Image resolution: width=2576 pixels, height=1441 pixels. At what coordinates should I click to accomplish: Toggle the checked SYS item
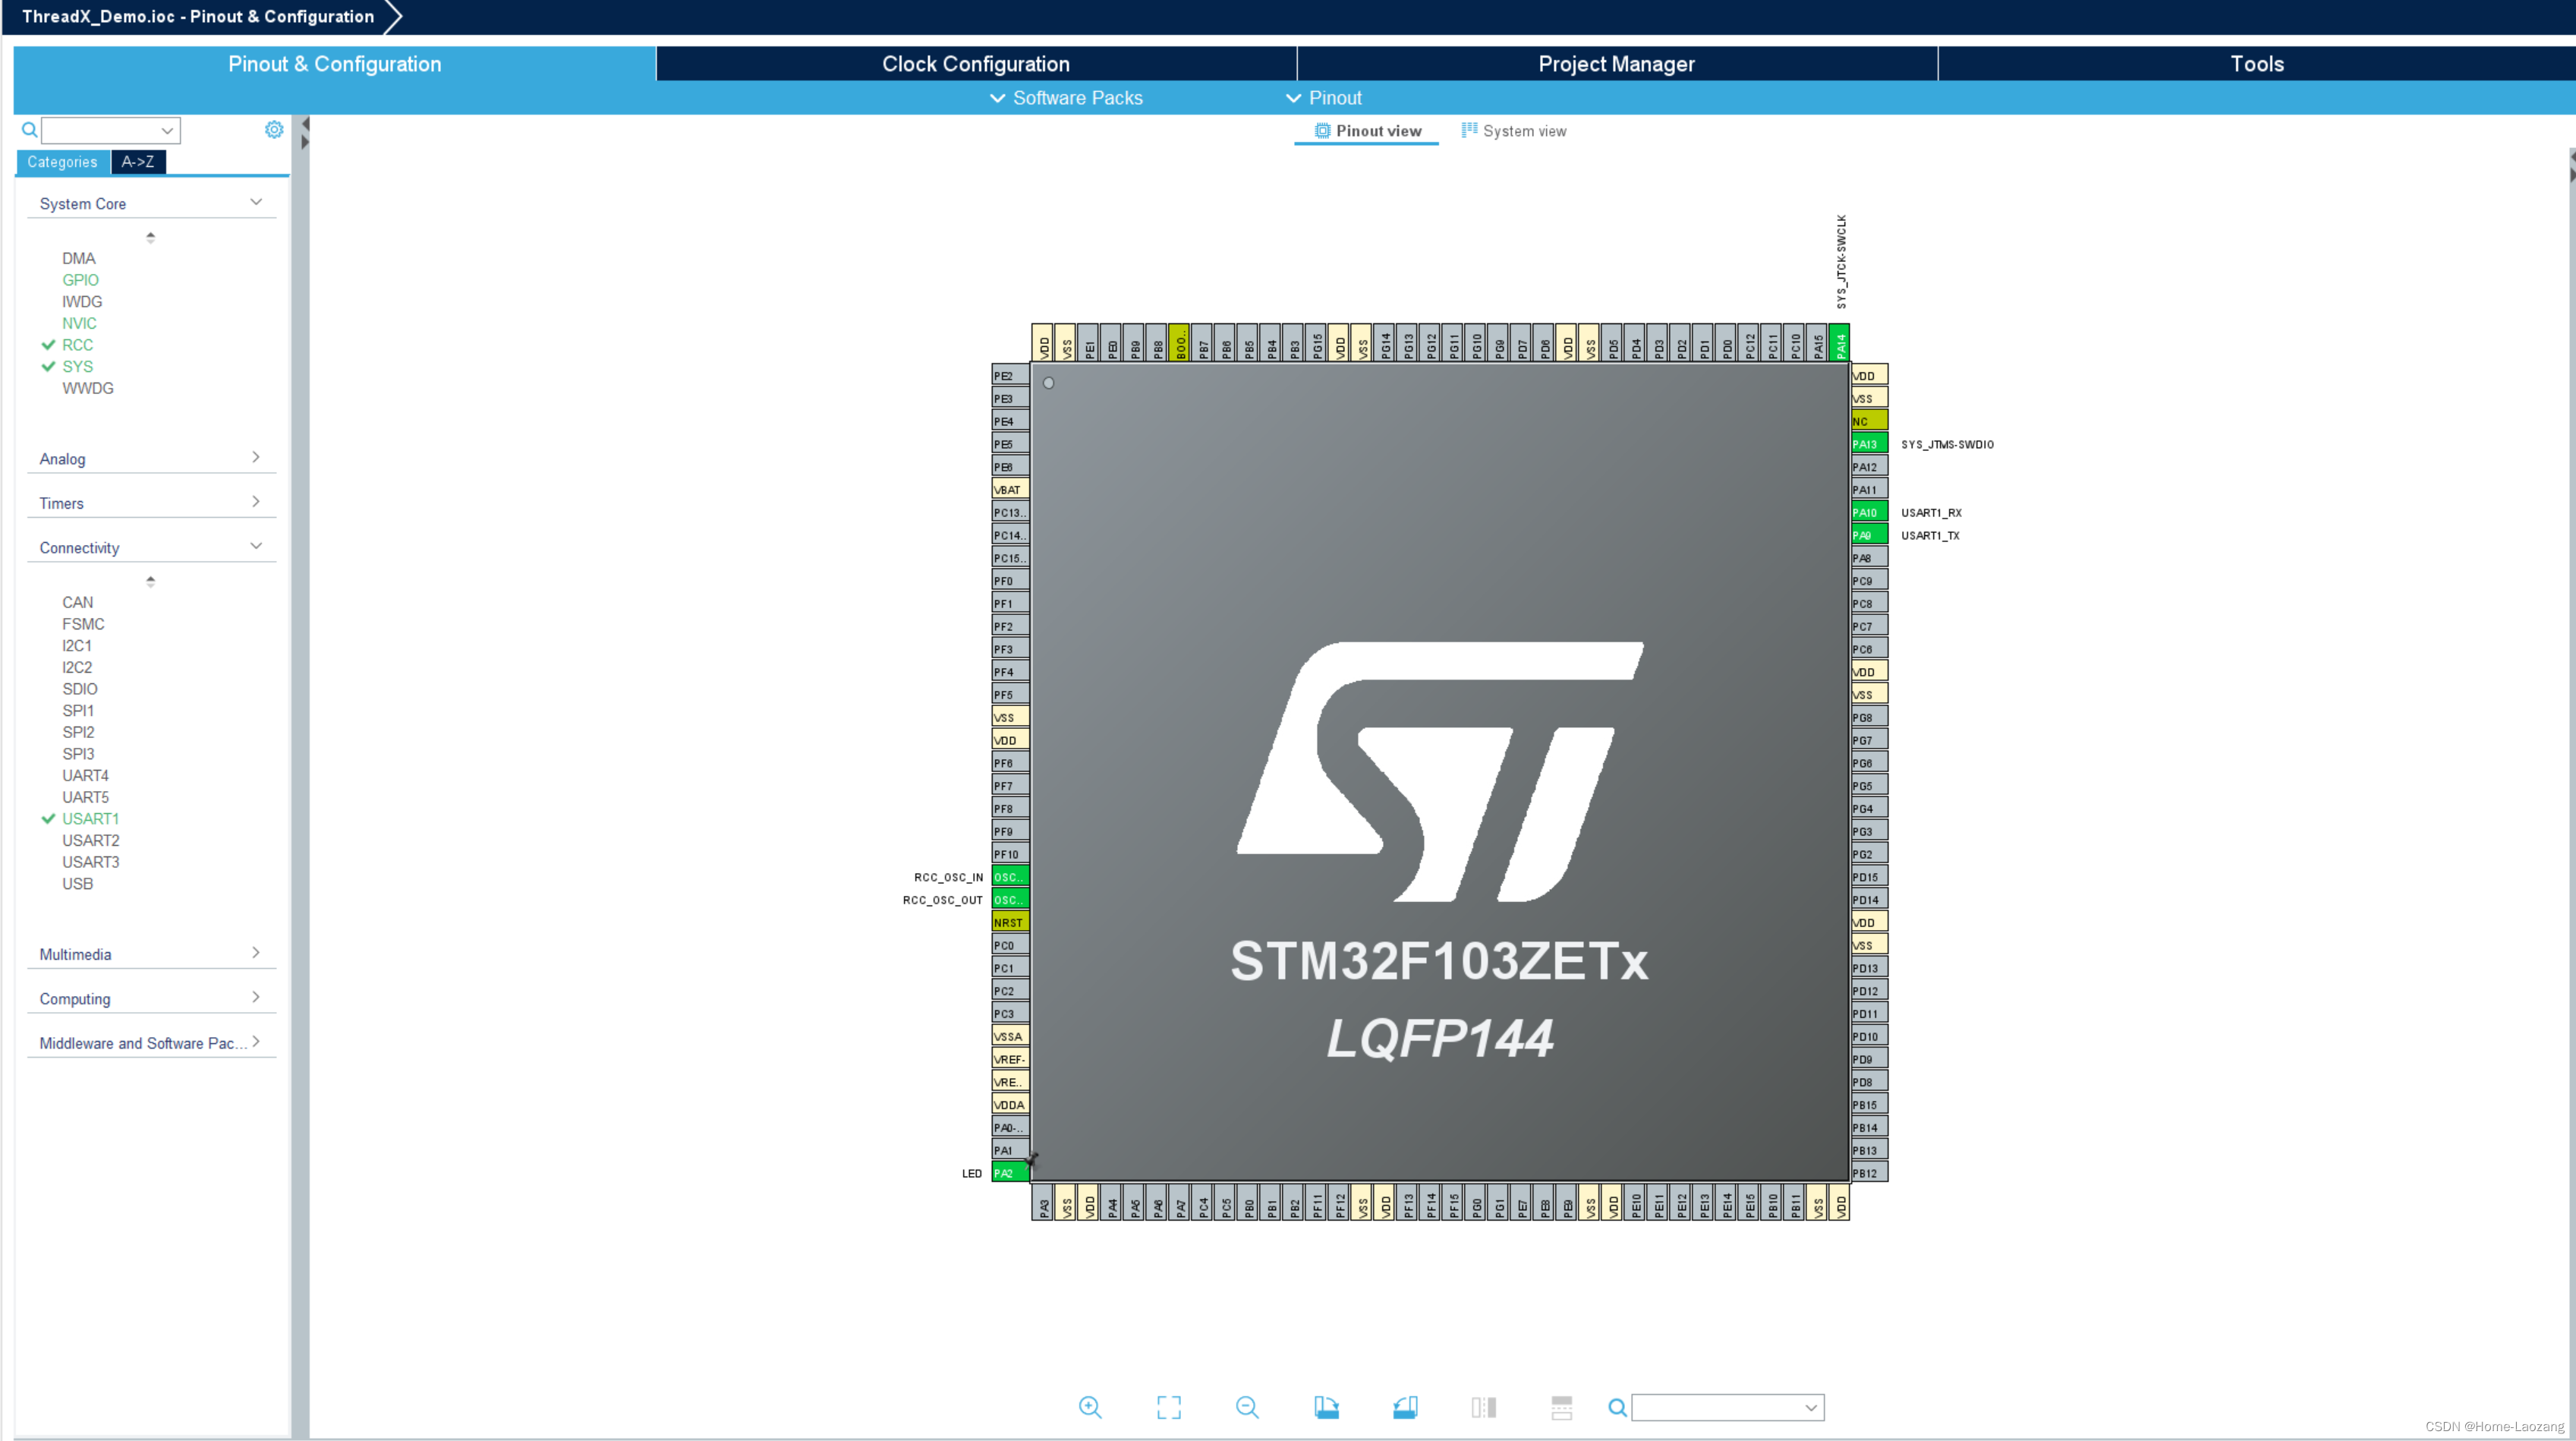[x=77, y=367]
